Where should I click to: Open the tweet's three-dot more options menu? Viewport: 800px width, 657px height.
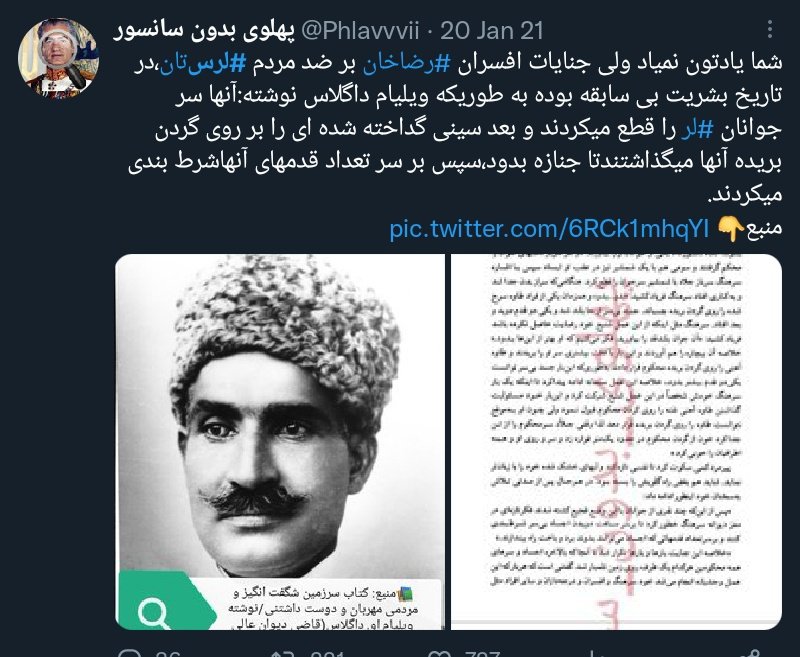770,29
